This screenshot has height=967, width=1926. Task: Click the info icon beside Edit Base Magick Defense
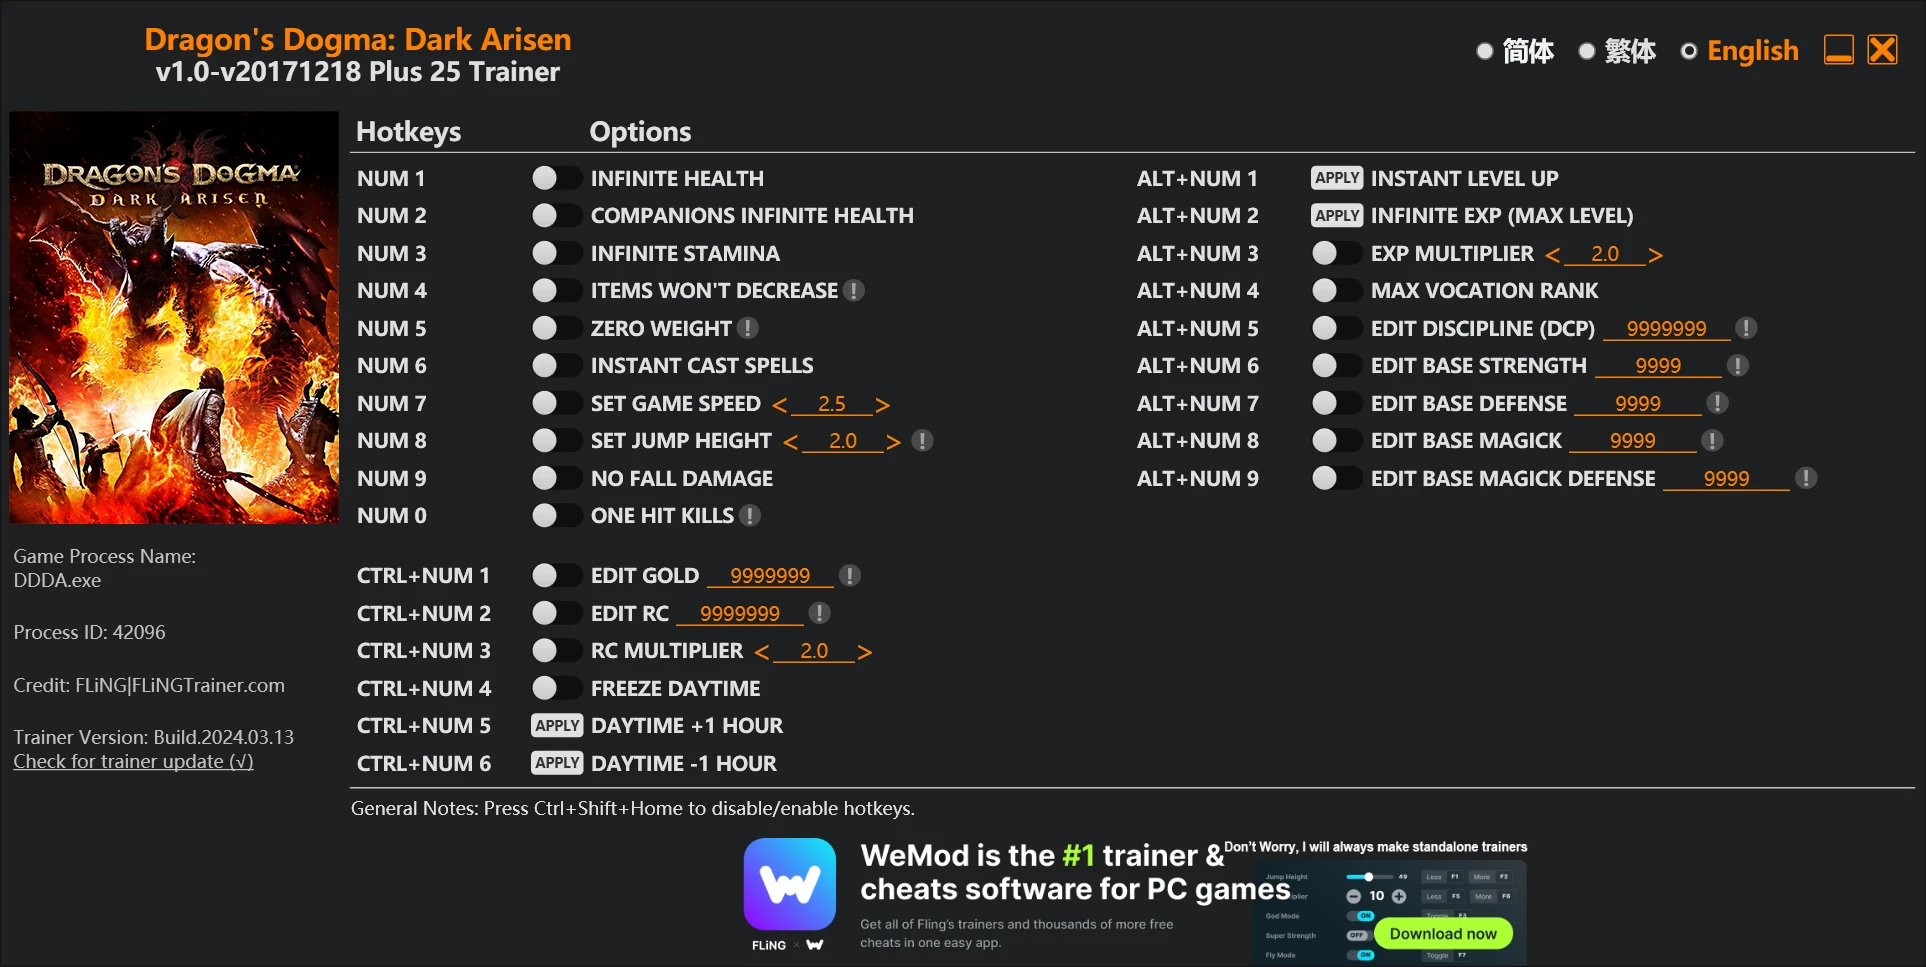point(1806,479)
